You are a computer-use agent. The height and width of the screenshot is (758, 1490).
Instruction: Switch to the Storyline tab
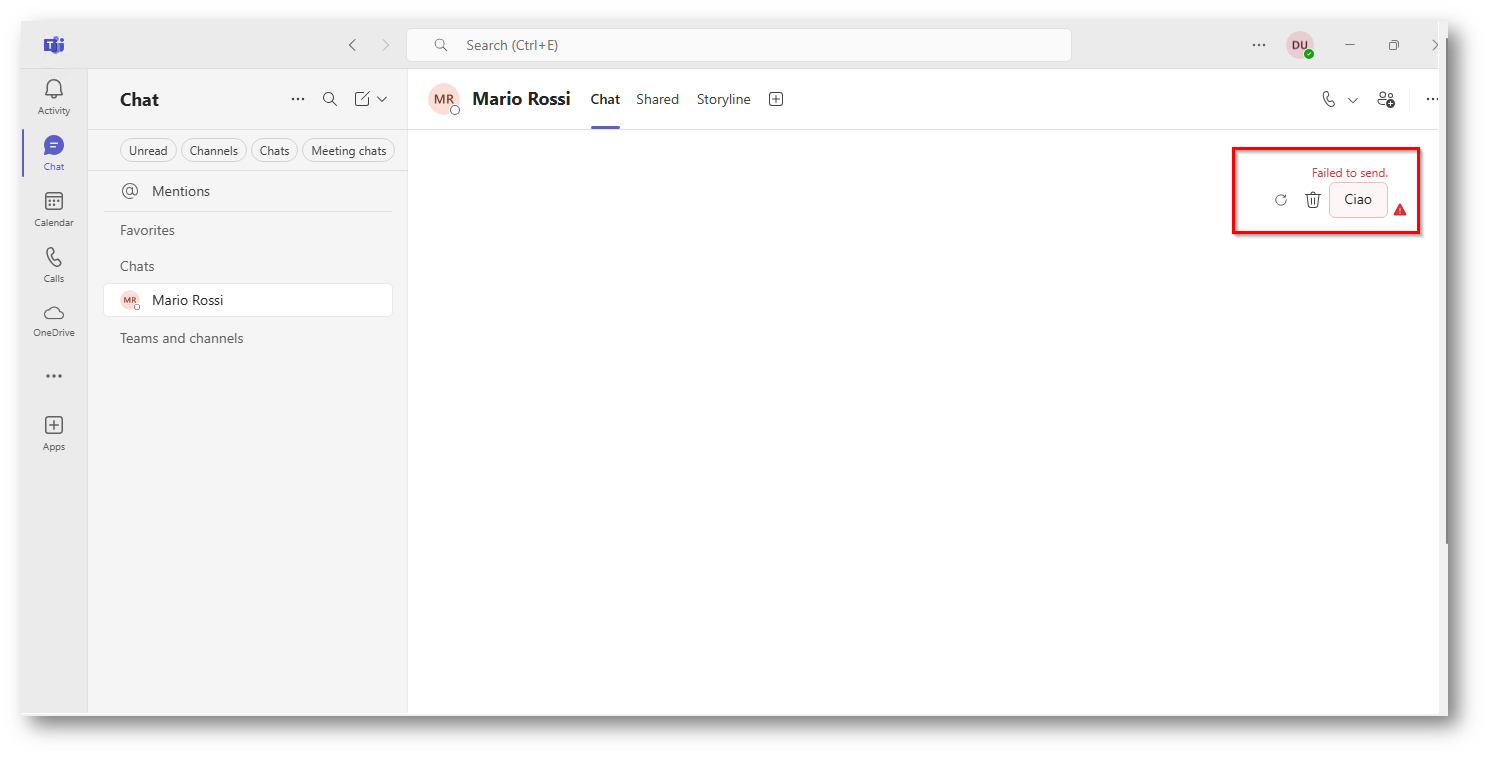tap(724, 99)
